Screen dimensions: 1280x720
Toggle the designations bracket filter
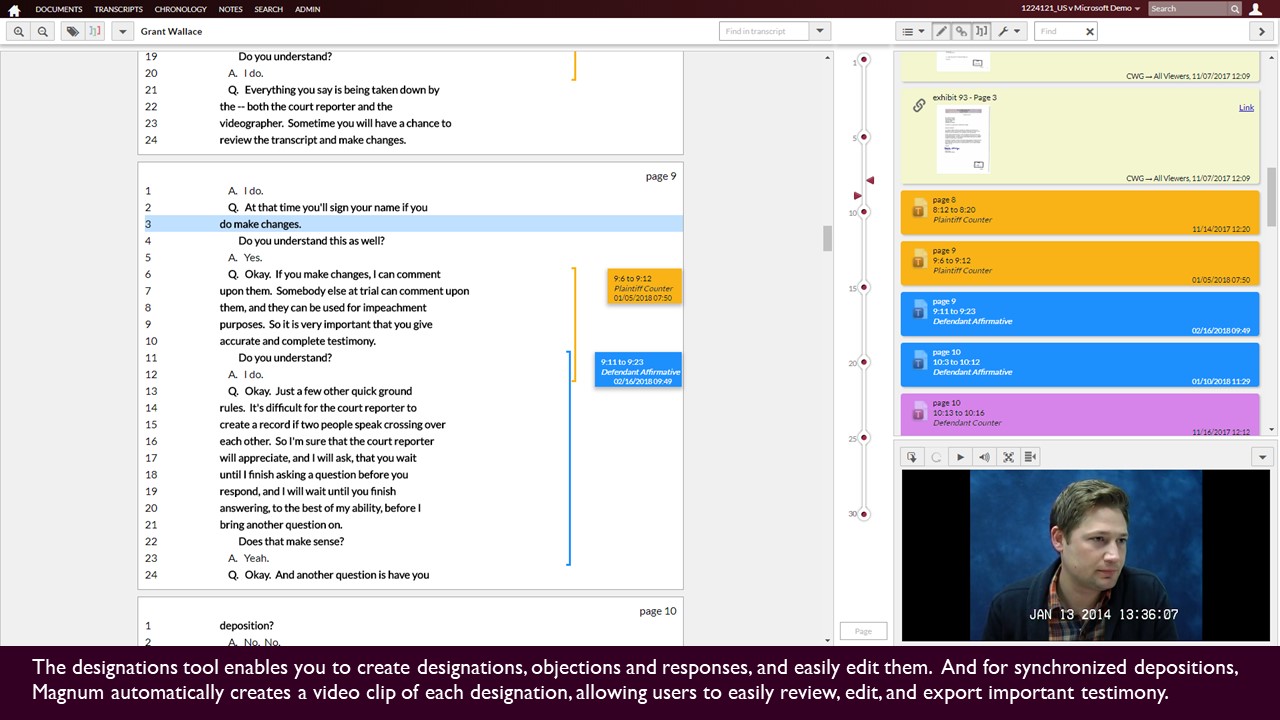point(982,31)
